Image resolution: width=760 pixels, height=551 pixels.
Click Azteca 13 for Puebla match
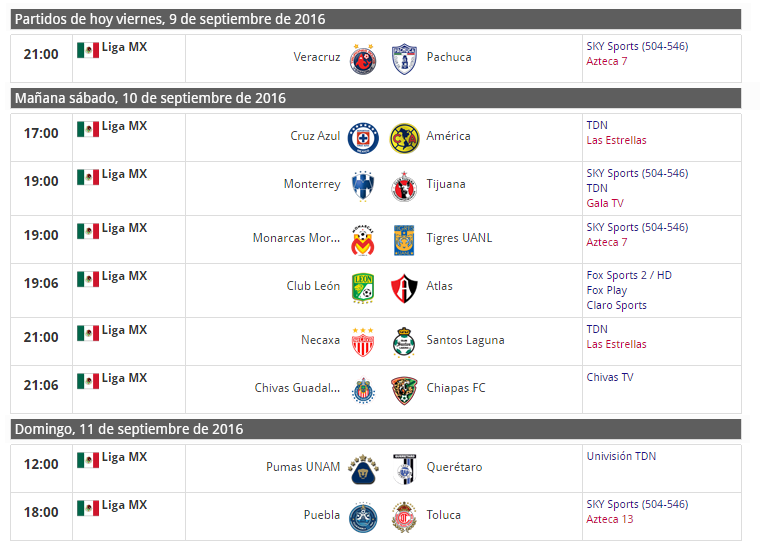coord(610,519)
